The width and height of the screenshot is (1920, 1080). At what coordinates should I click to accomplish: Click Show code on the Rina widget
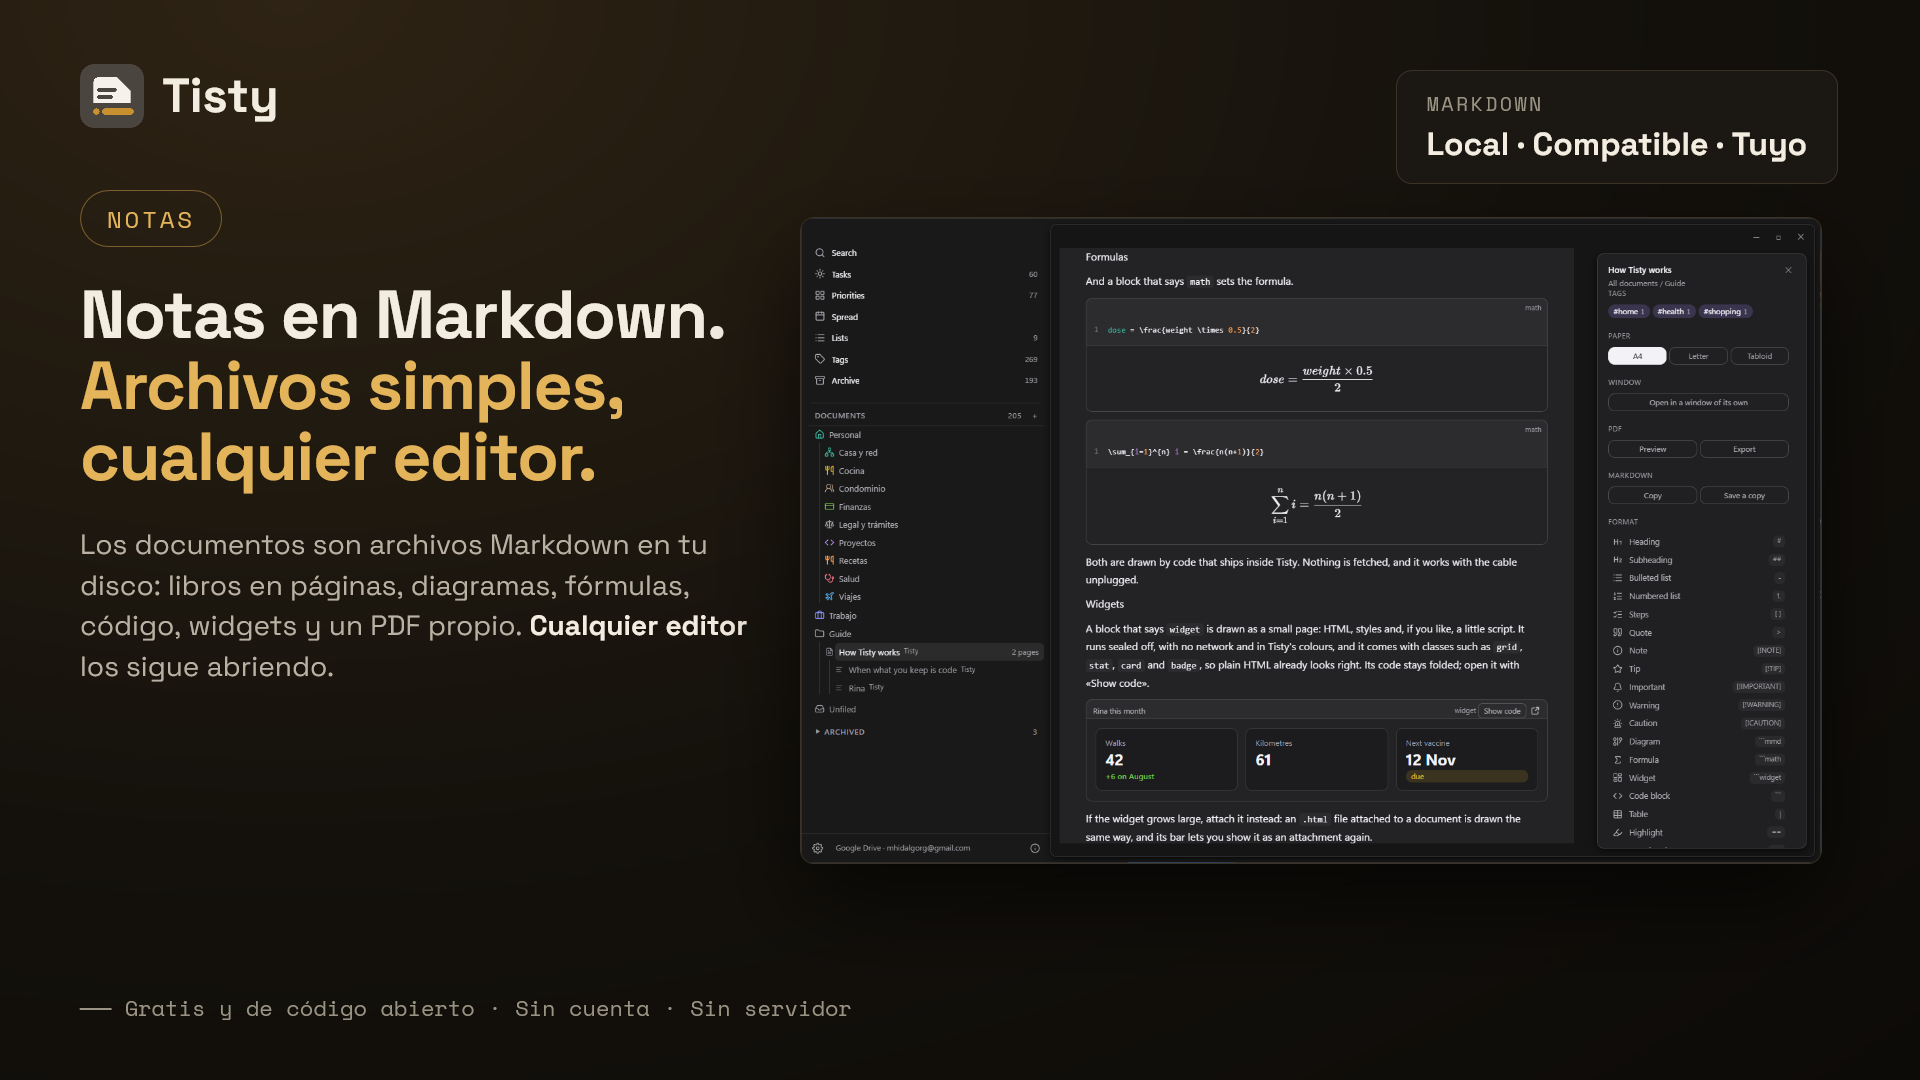tap(1502, 711)
